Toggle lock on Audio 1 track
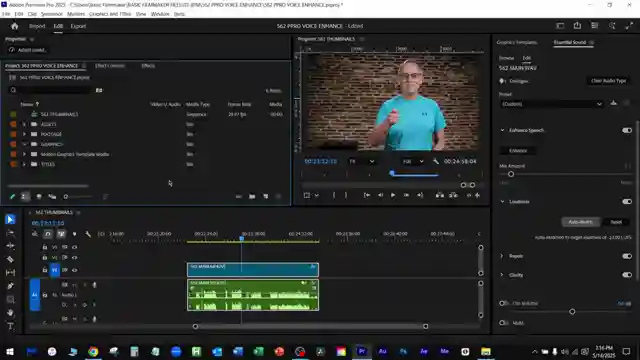 click(44, 295)
